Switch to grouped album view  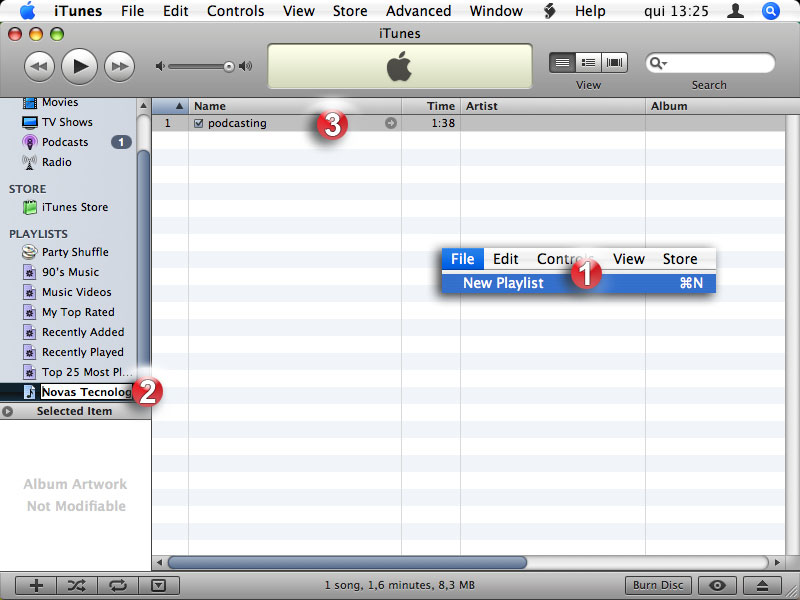(588, 63)
